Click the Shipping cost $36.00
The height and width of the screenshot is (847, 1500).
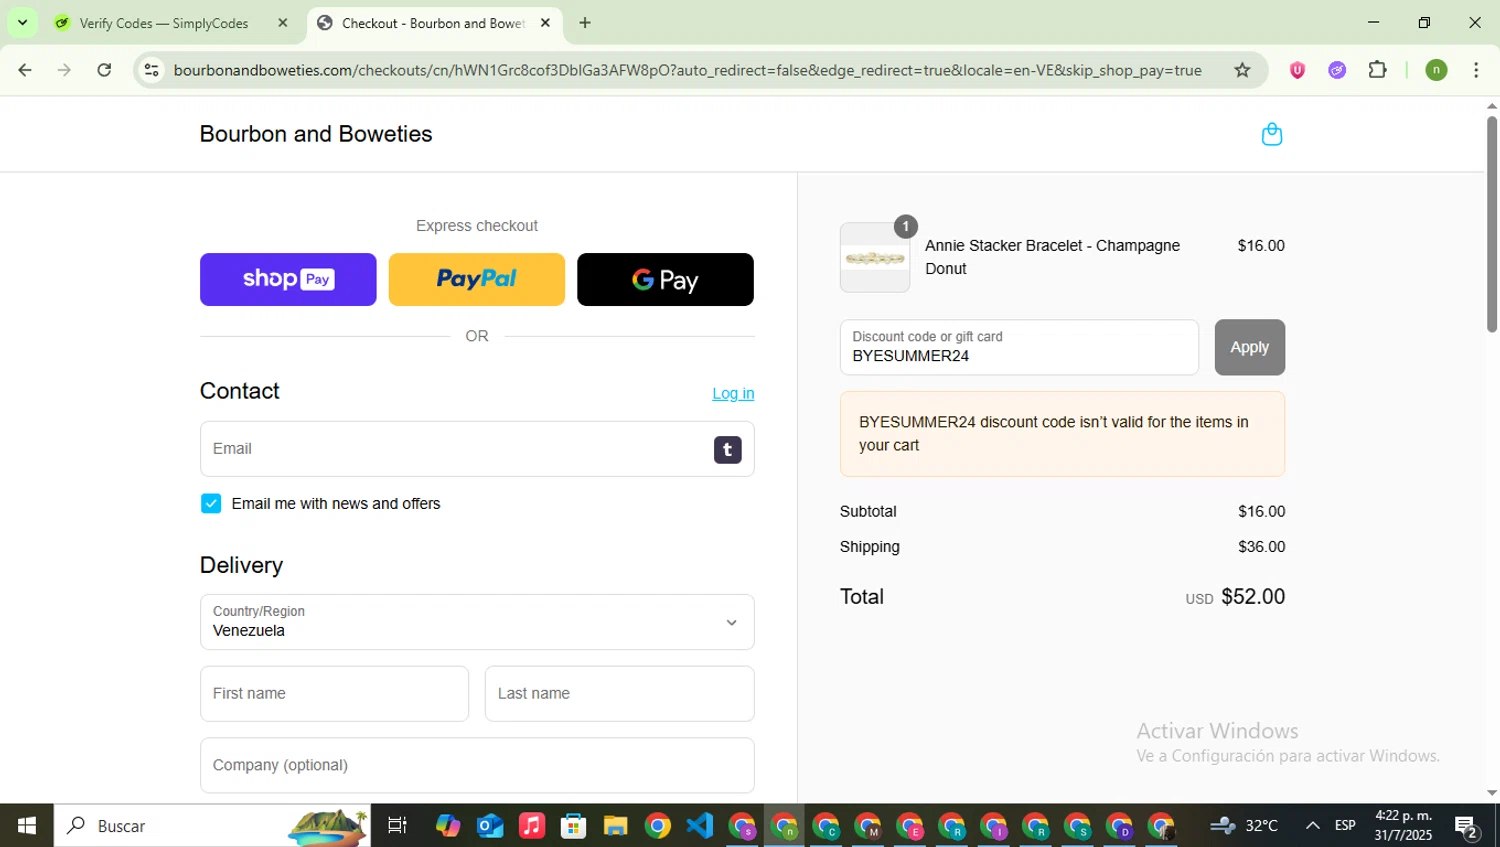coord(1261,547)
